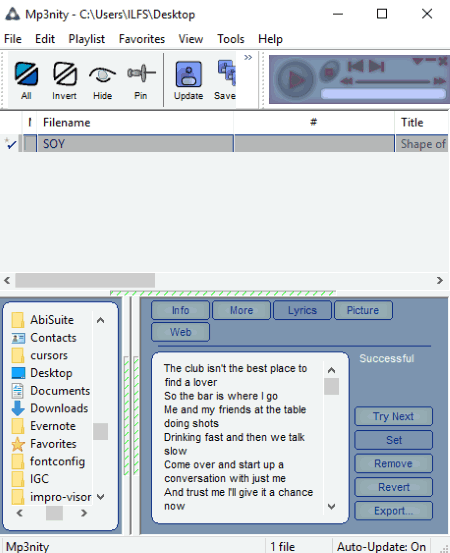The image size is (450, 553).
Task: Open the Tools menu
Action: [231, 39]
